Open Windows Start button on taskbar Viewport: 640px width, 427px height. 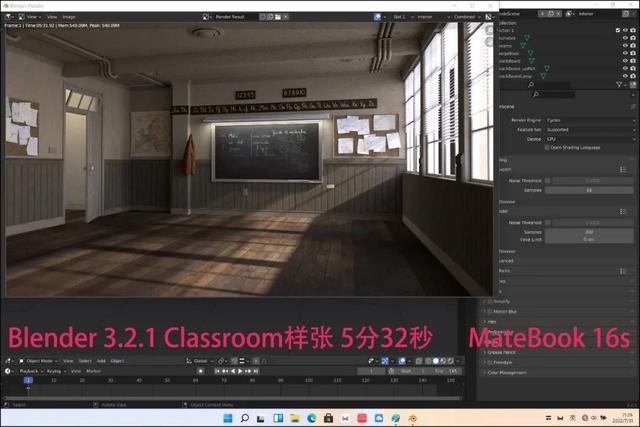click(228, 418)
